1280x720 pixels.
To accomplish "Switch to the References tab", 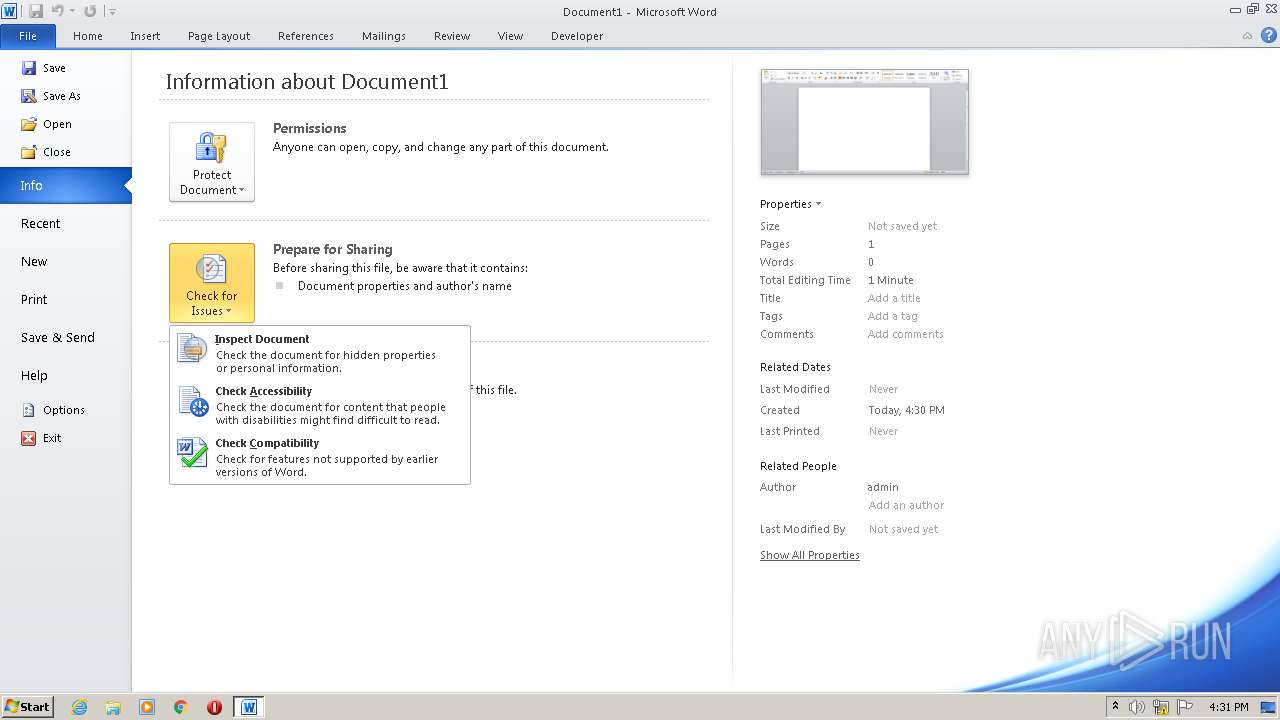I will point(306,36).
